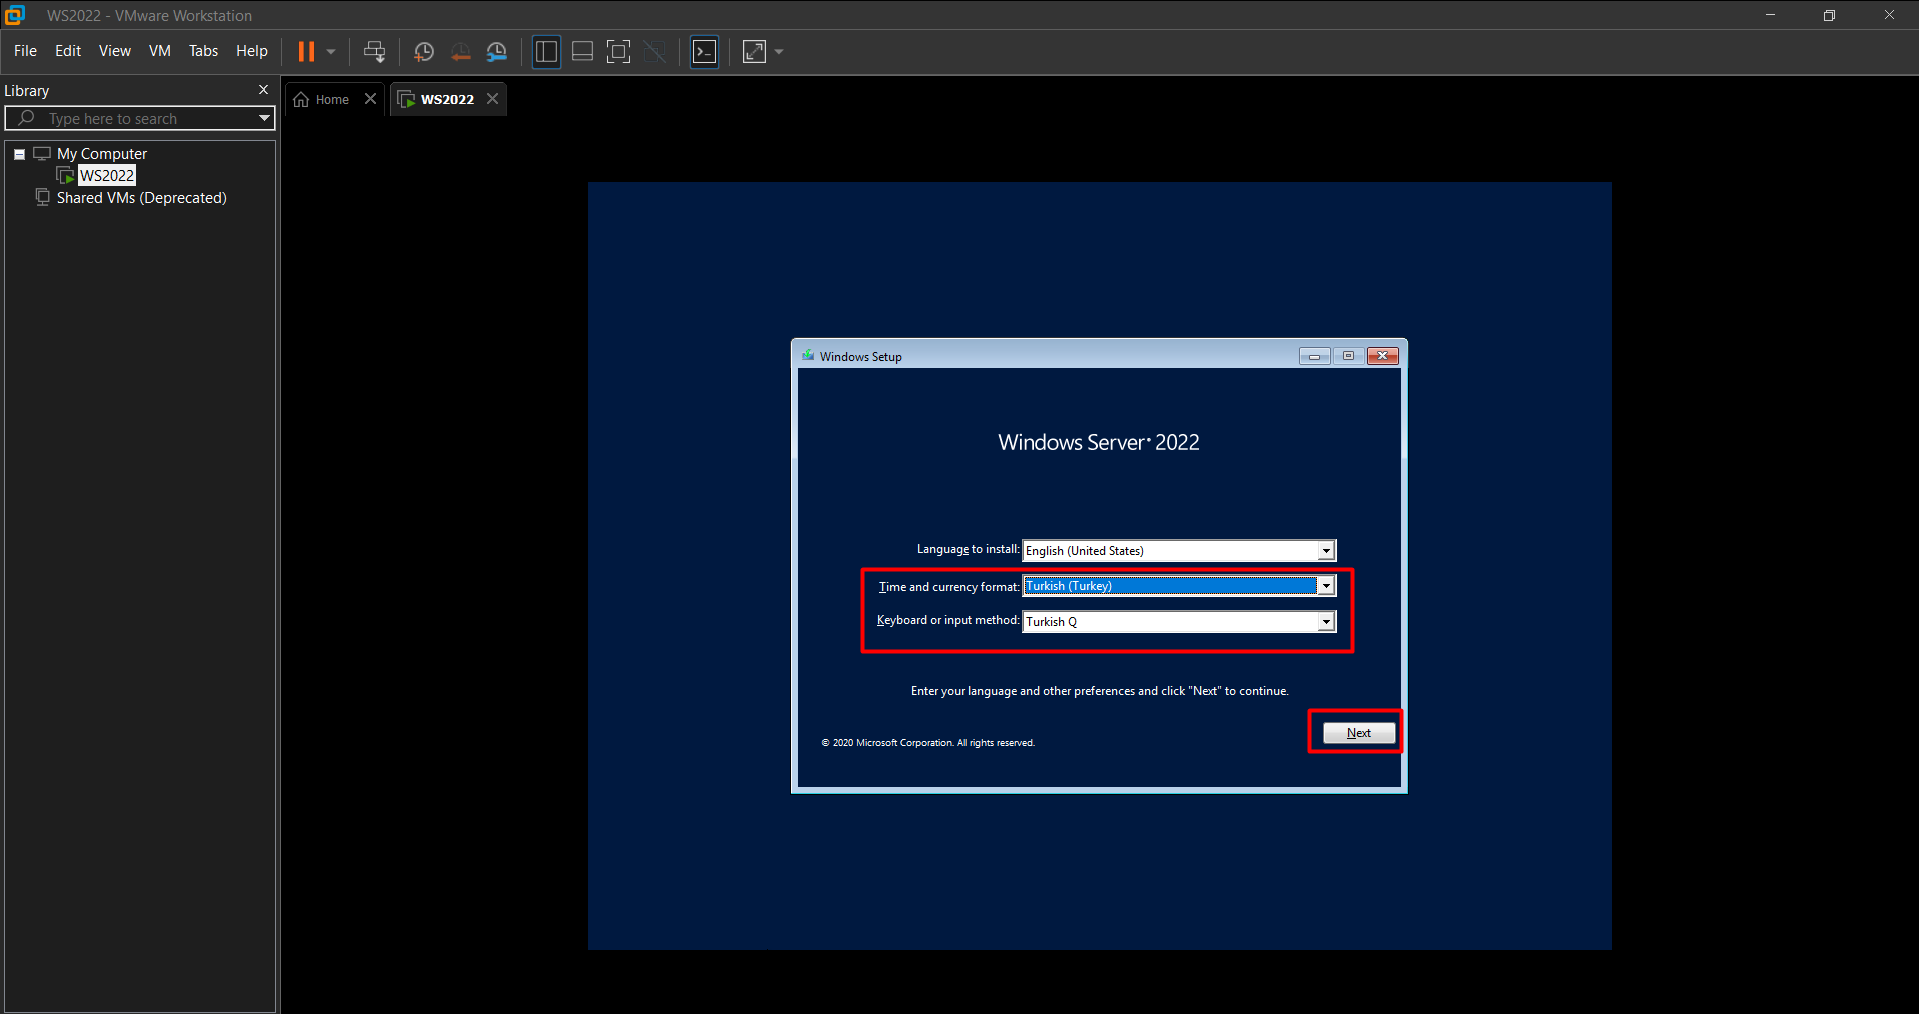Minimize the VMware Workstation window
1919x1014 pixels.
(1770, 15)
